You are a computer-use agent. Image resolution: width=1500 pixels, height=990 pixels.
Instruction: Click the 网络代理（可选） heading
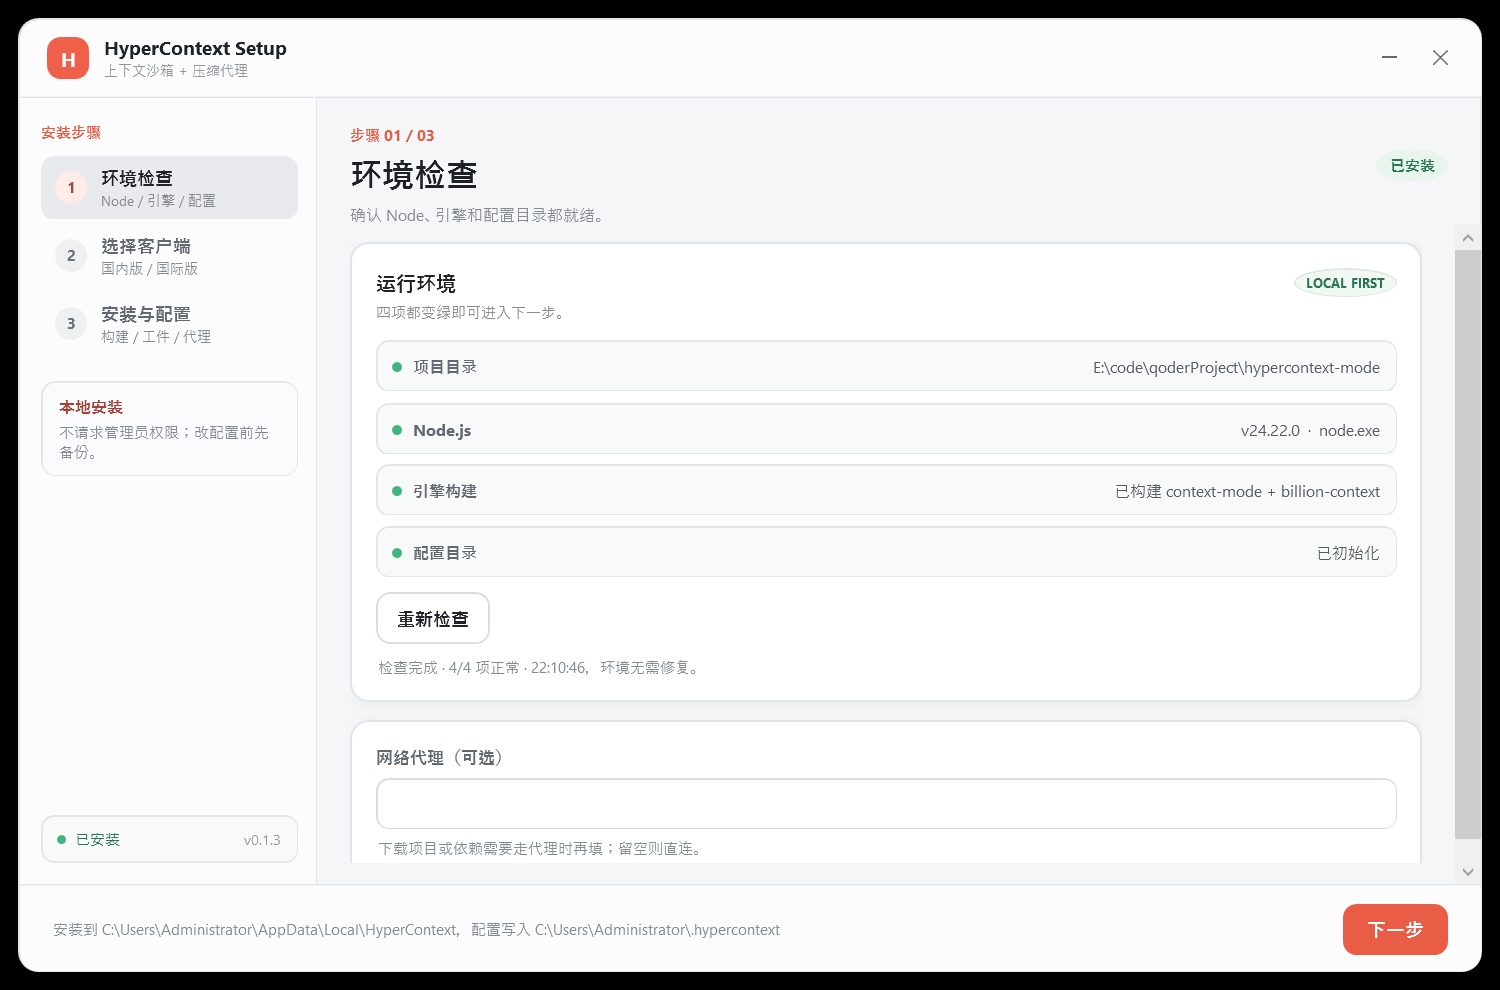click(x=443, y=758)
